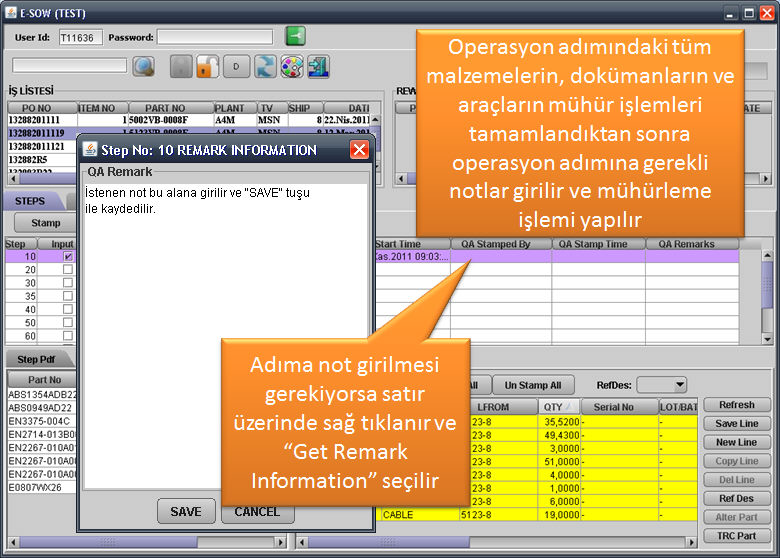Click the Del Line button

click(737, 480)
